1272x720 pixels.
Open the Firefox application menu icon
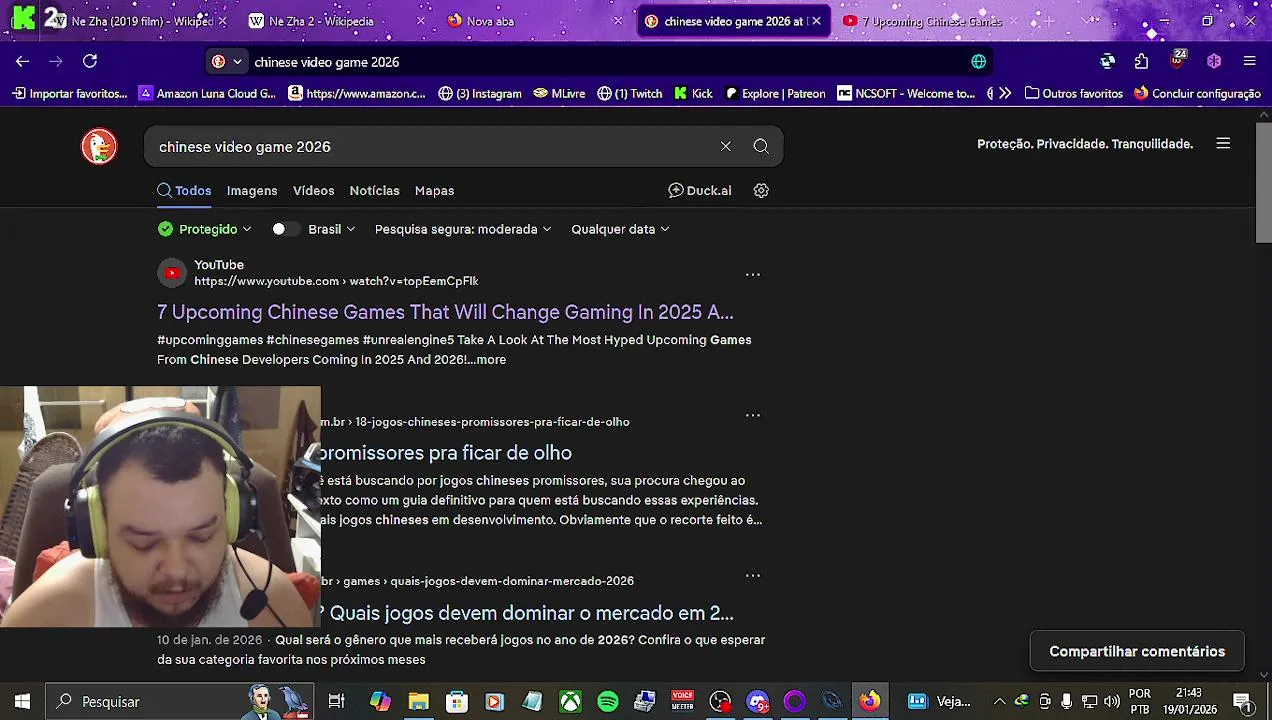click(x=1249, y=61)
